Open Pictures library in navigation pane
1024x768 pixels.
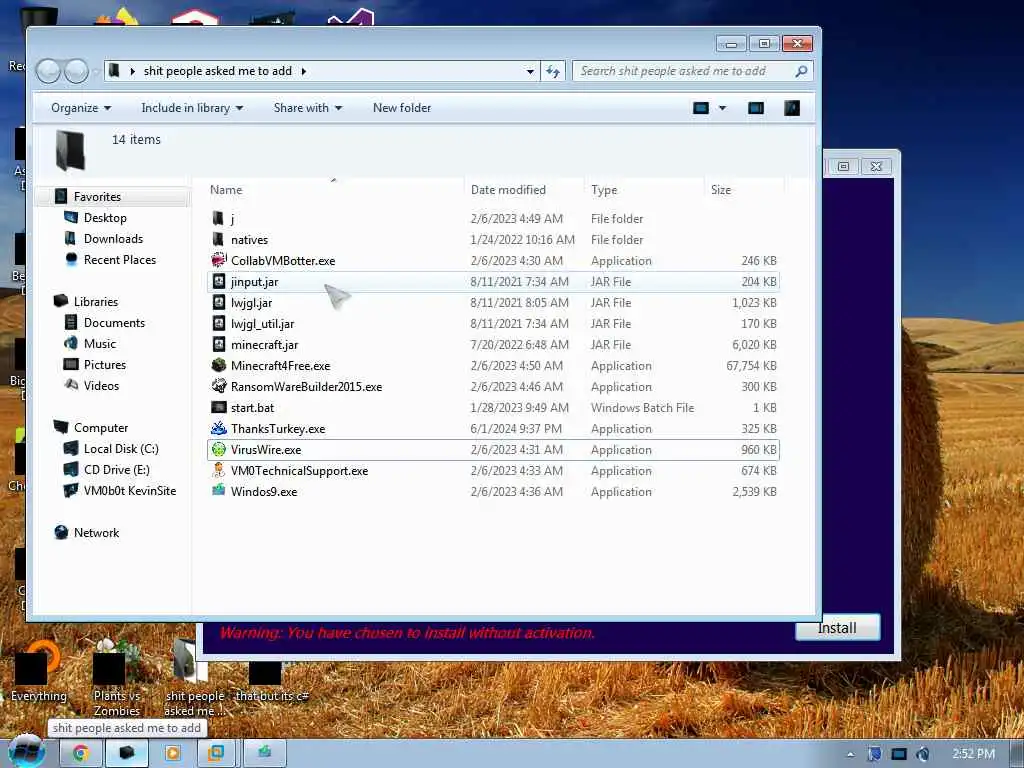pos(104,364)
